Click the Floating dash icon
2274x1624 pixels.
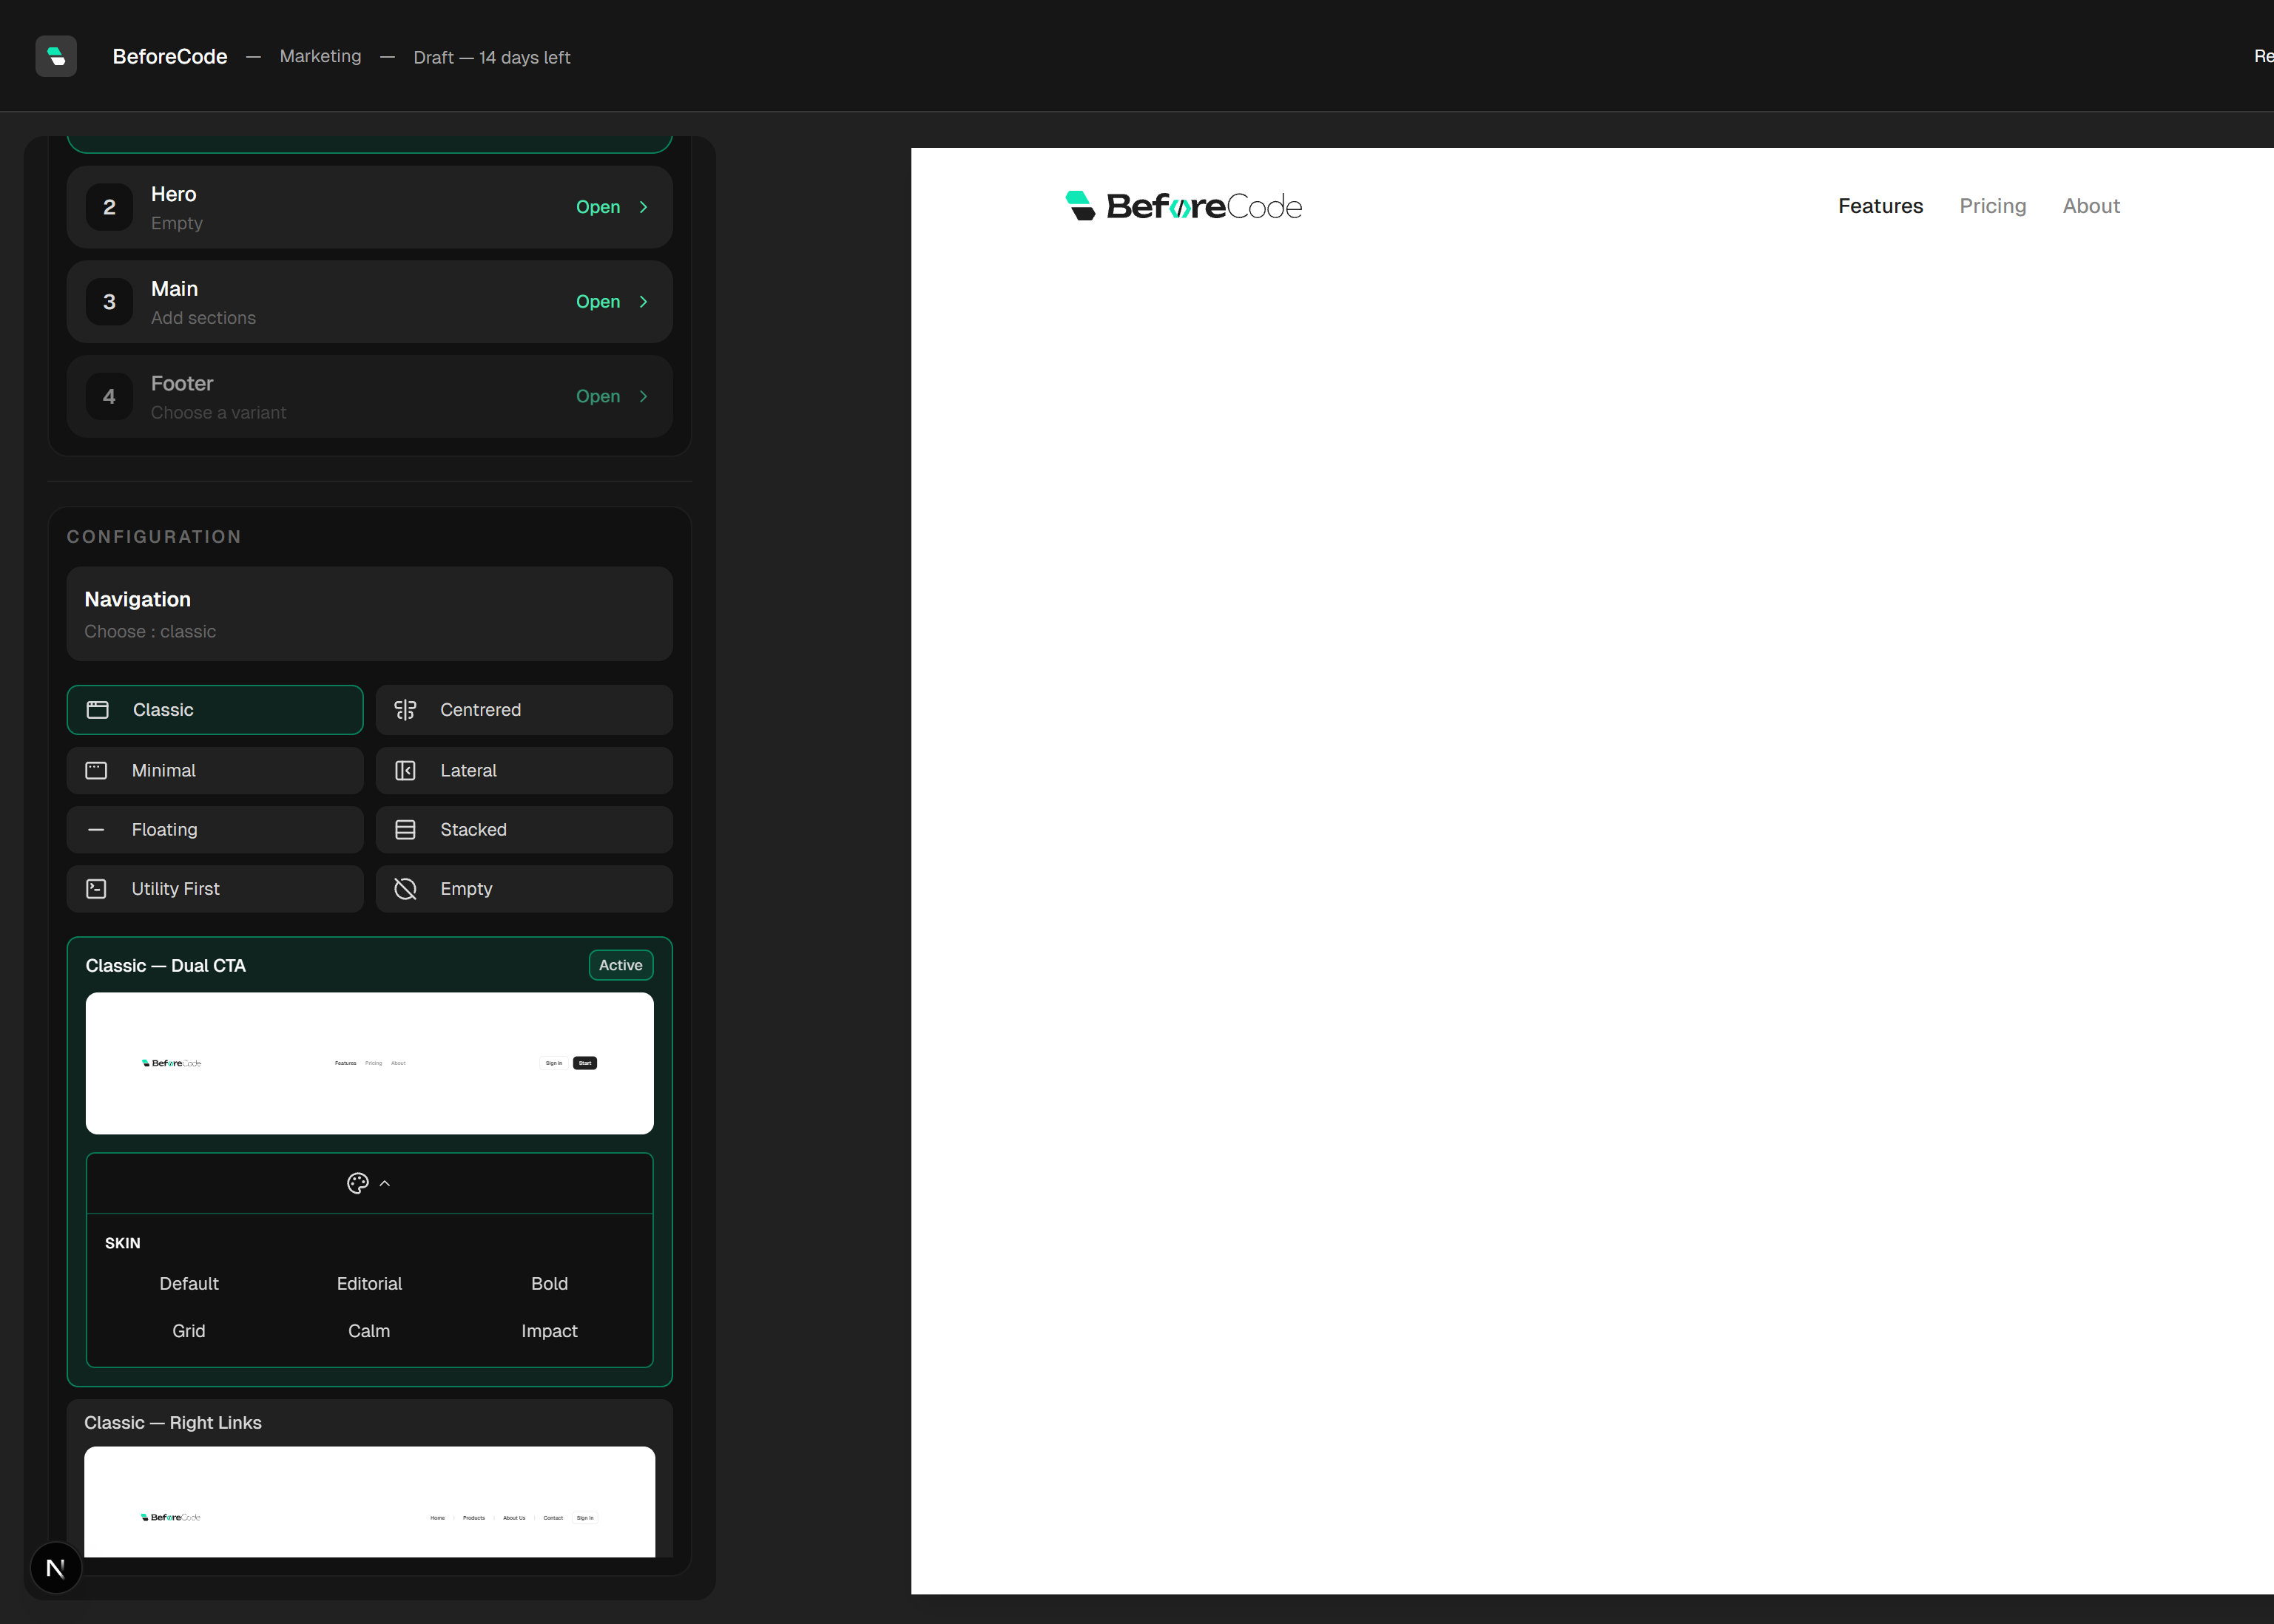point(96,830)
